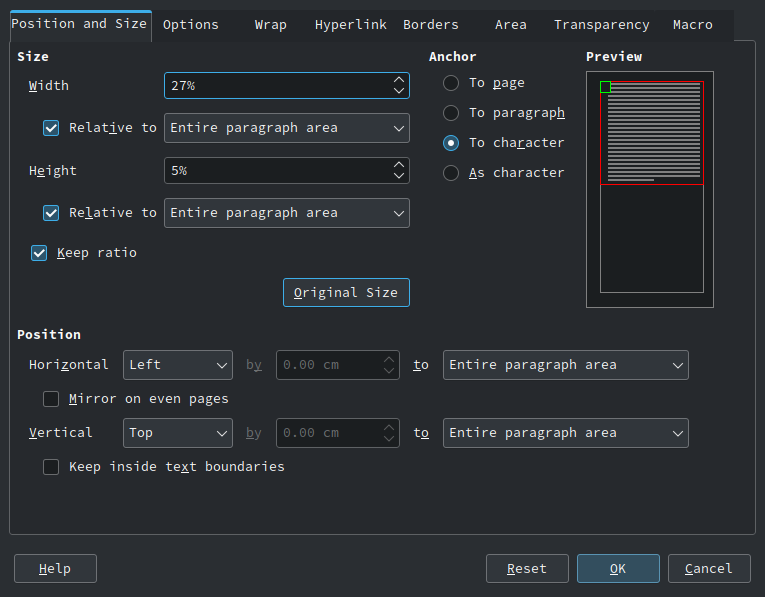Increase the Width value with up arrow
The image size is (765, 597).
click(399, 80)
